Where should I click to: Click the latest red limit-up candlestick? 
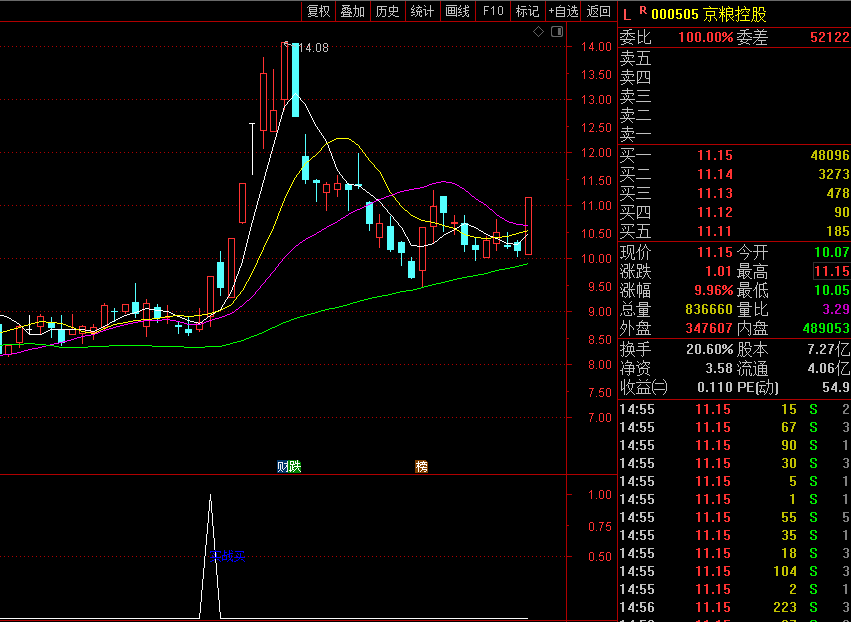click(528, 226)
